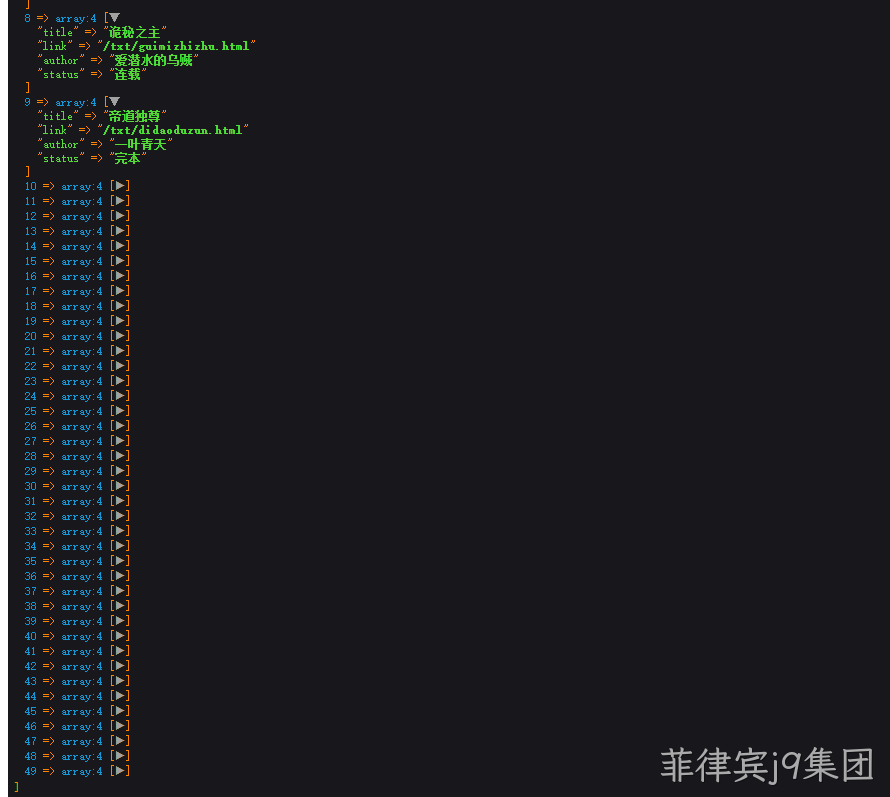Expand array item 20 arrow
890x797 pixels.
[x=120, y=335]
